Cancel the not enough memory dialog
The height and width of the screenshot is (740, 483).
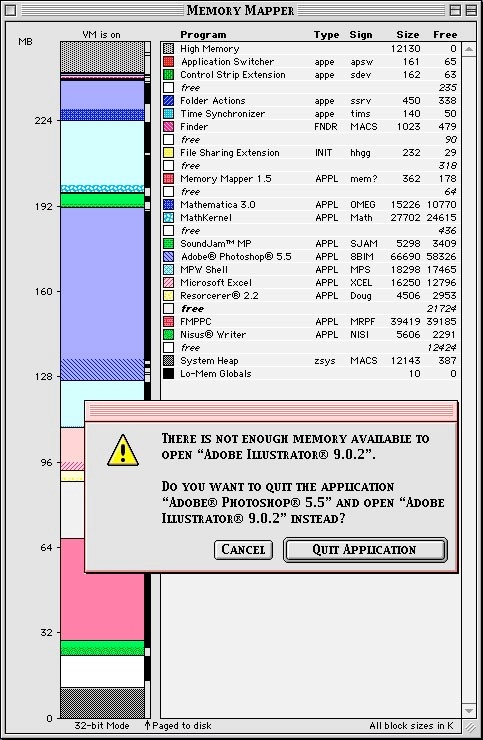[x=243, y=550]
